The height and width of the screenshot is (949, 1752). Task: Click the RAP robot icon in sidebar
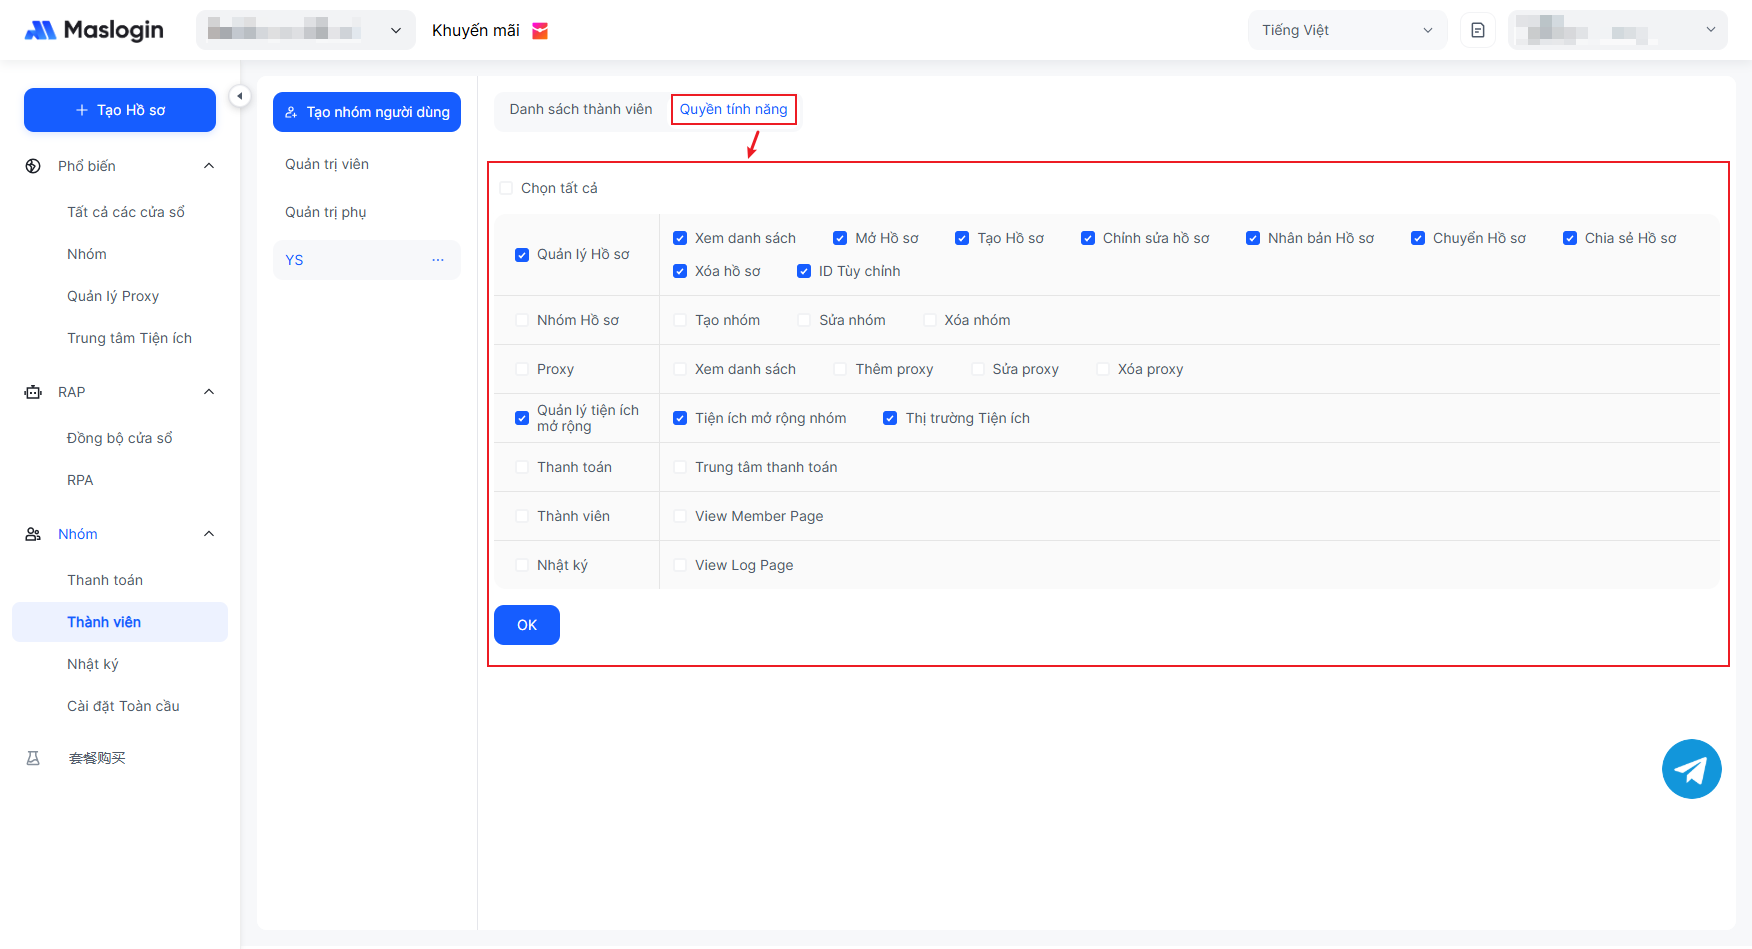tap(33, 392)
